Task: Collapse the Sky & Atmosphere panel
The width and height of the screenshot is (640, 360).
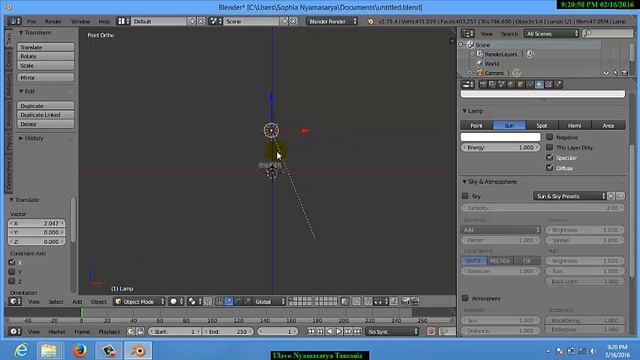Action: (464, 181)
